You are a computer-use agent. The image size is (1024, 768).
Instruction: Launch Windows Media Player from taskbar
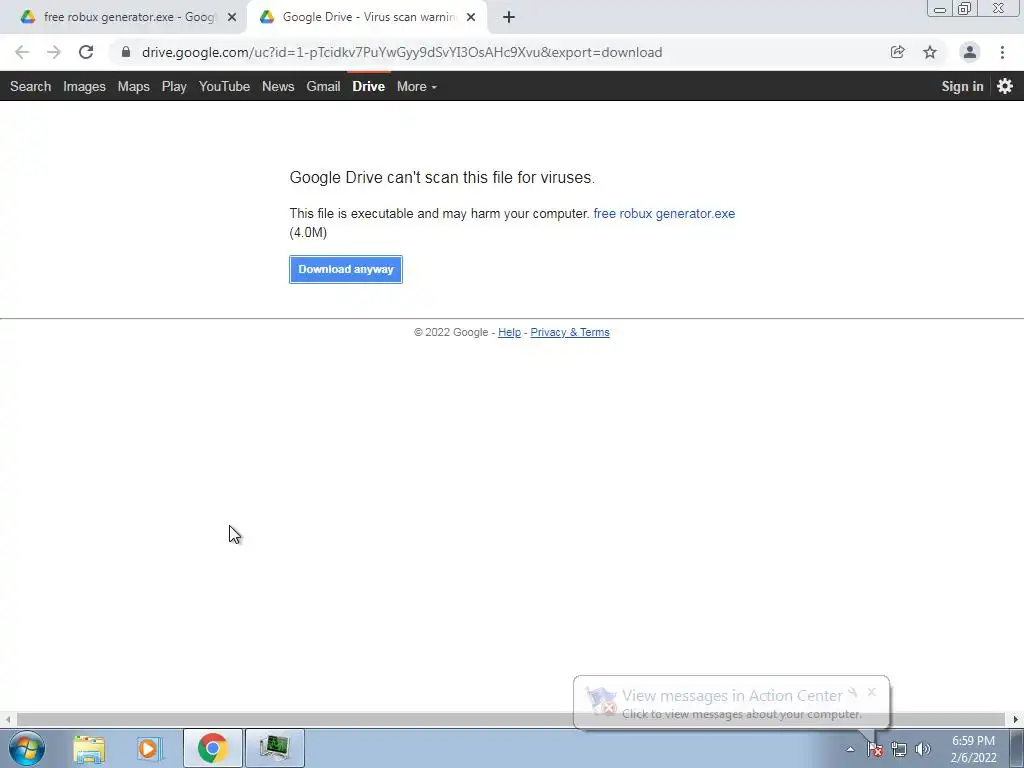pos(148,748)
